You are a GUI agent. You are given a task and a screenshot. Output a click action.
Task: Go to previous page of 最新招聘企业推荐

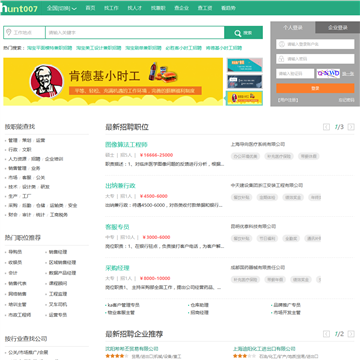pos(326,334)
